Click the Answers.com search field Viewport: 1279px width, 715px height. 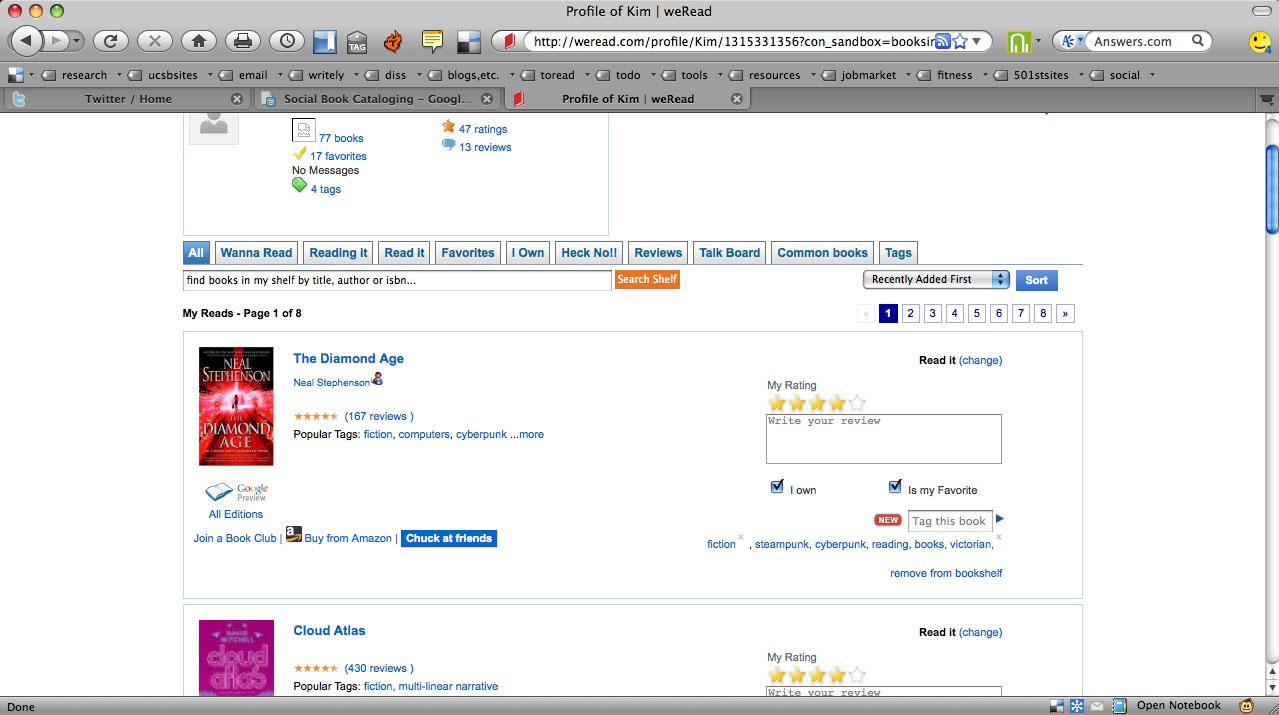[x=1137, y=41]
